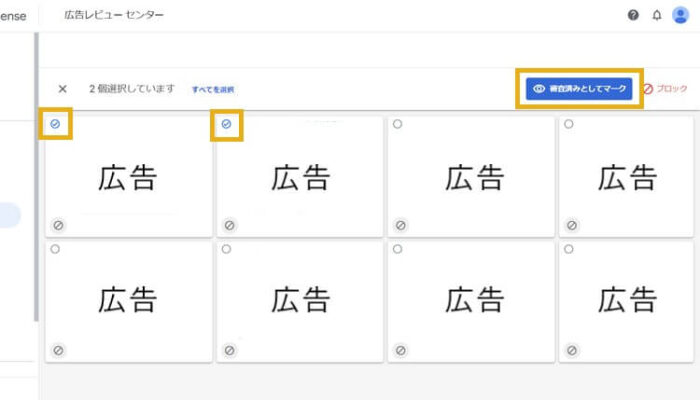Uncheck the first ad card in top row

(x=55, y=124)
